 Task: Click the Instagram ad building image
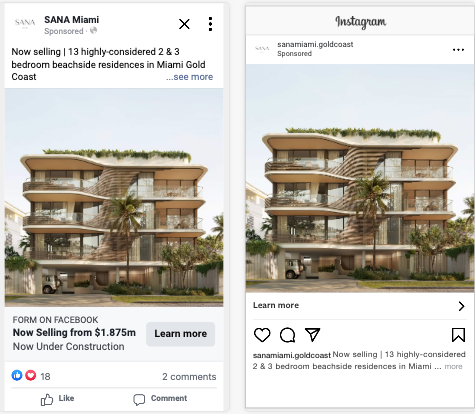(x=360, y=178)
